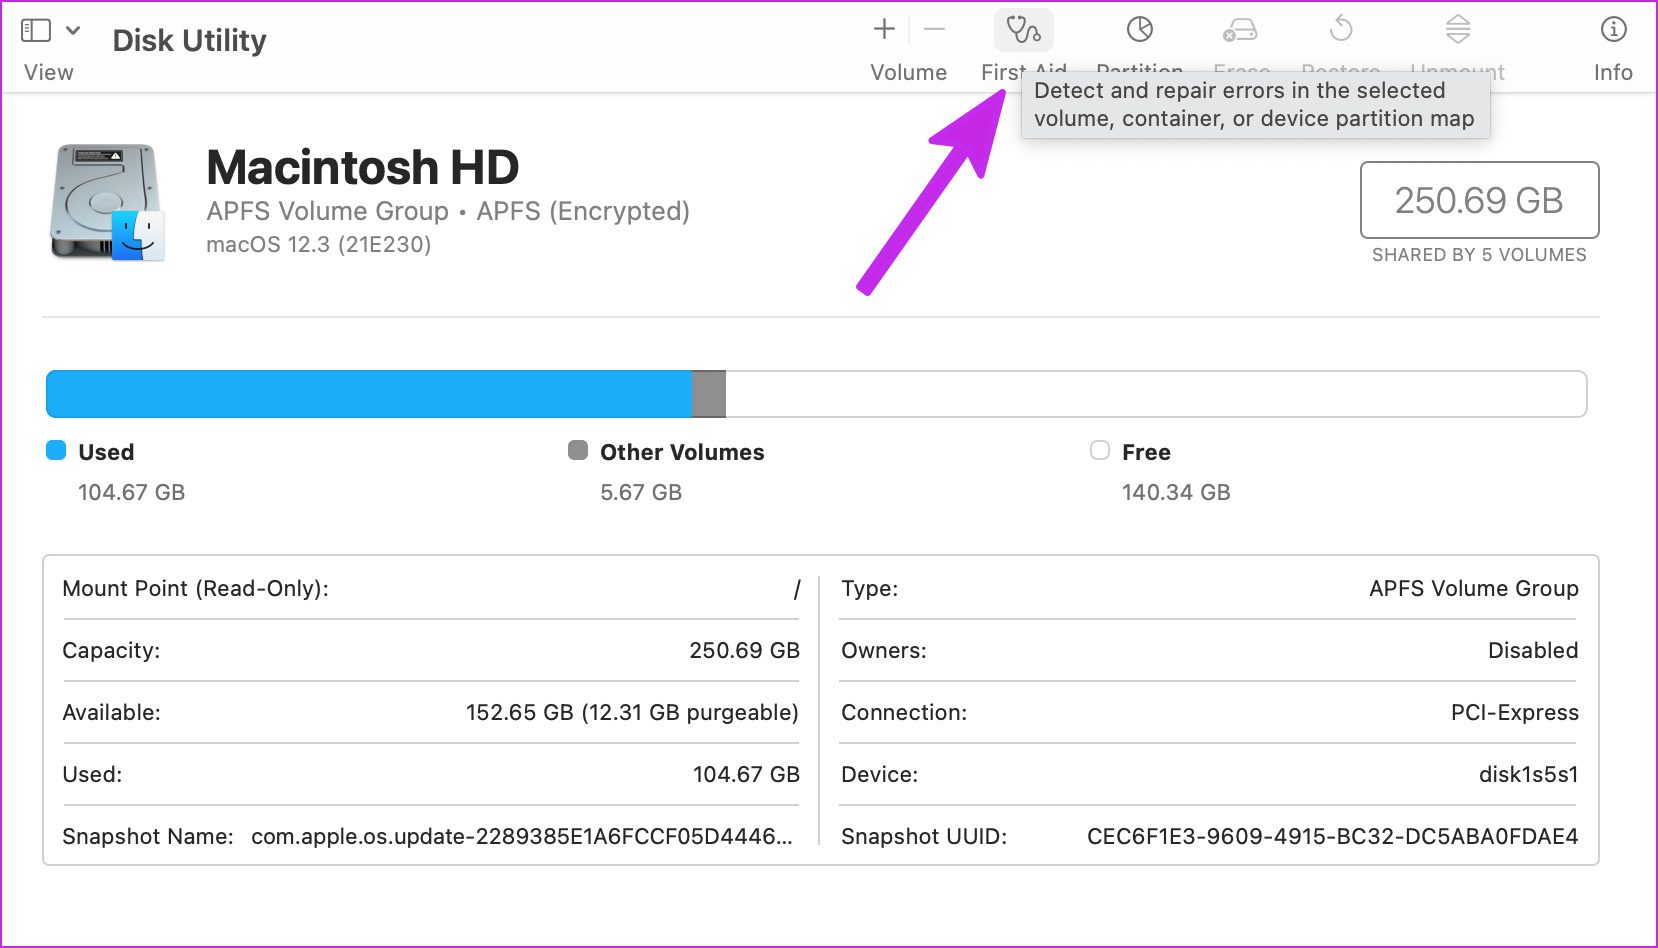
Task: Click the View label
Action: tap(49, 72)
